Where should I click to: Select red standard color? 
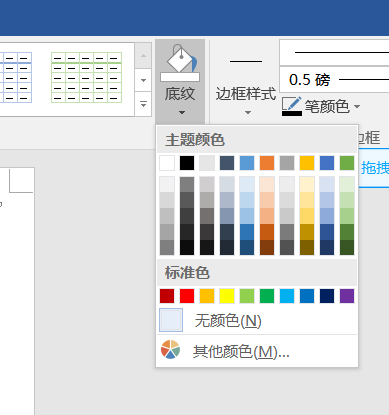(x=187, y=296)
